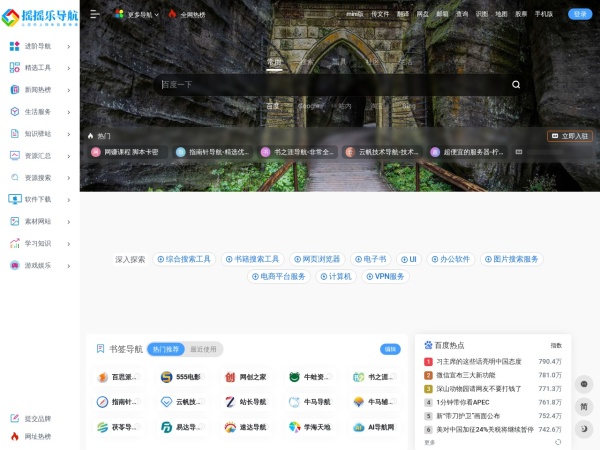Screen dimensions: 600x450
Task: Open the 更多导航 dropdown in top bar
Action: pos(133,14)
